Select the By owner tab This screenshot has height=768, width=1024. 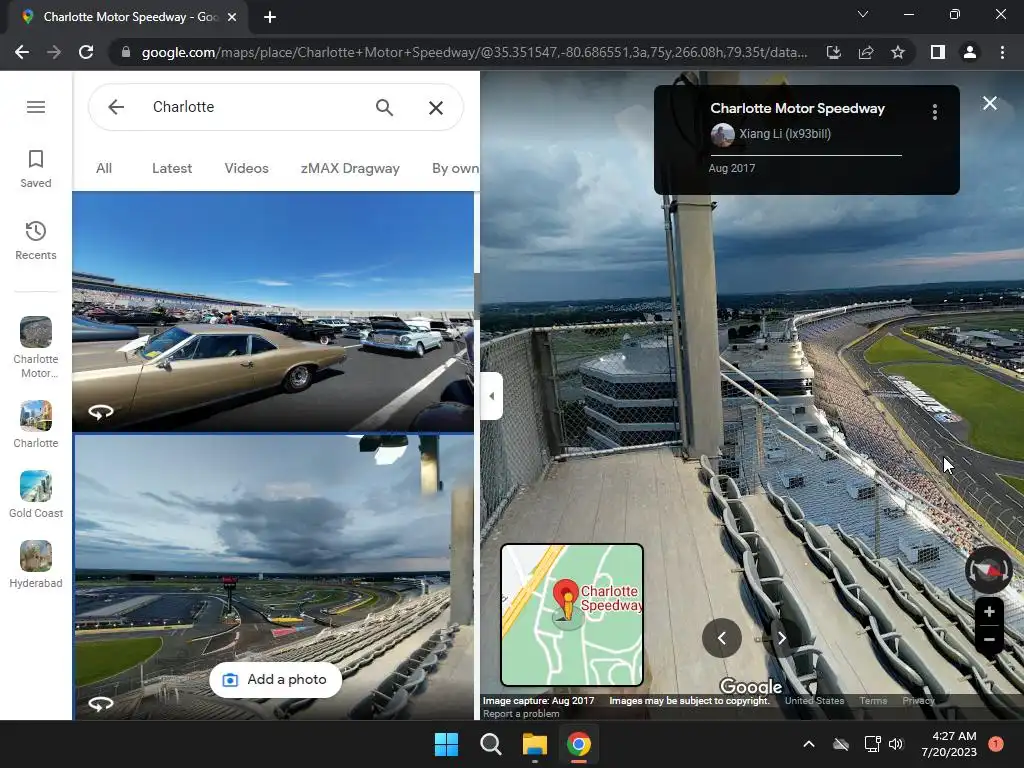455,168
